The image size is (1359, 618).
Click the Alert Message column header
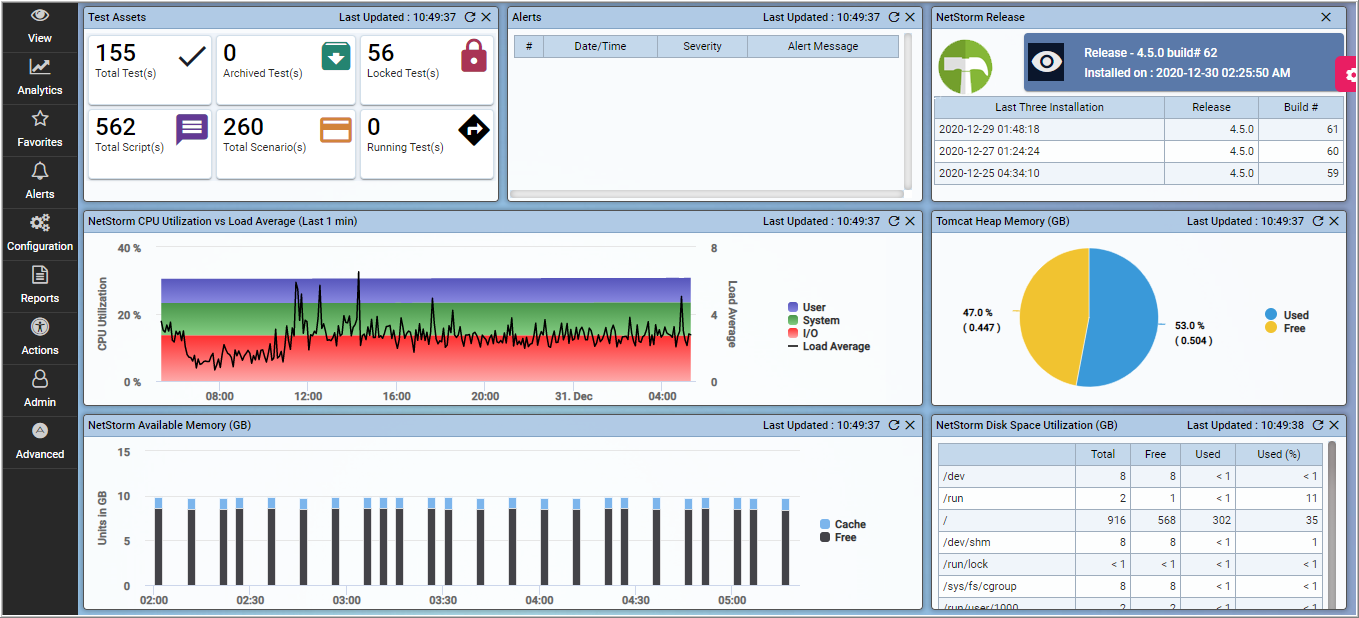tap(823, 46)
